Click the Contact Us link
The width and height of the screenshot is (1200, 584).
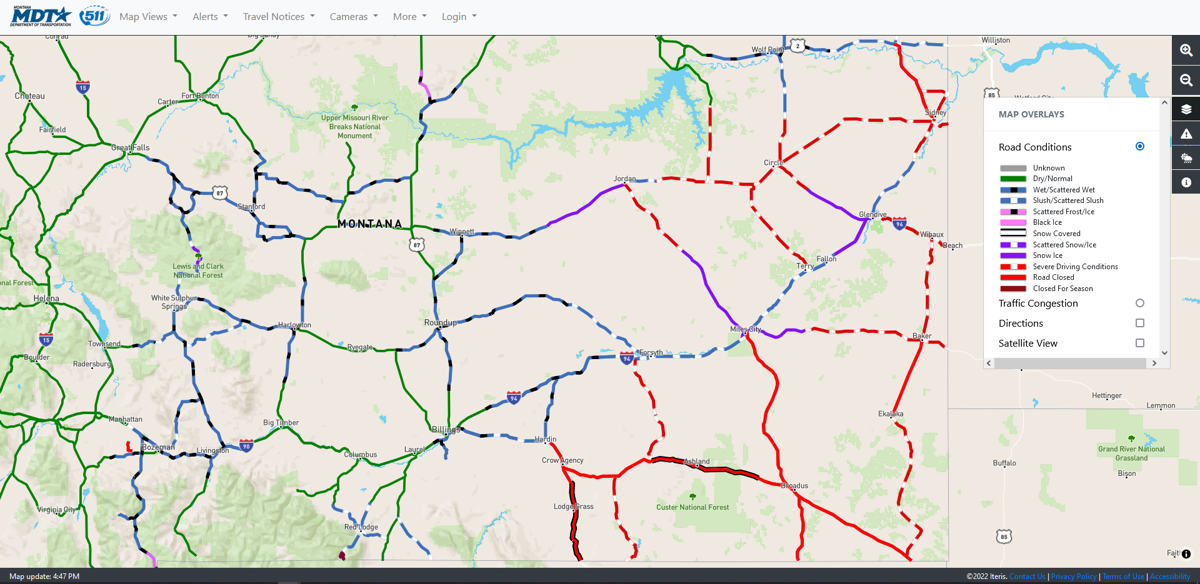(x=1027, y=576)
